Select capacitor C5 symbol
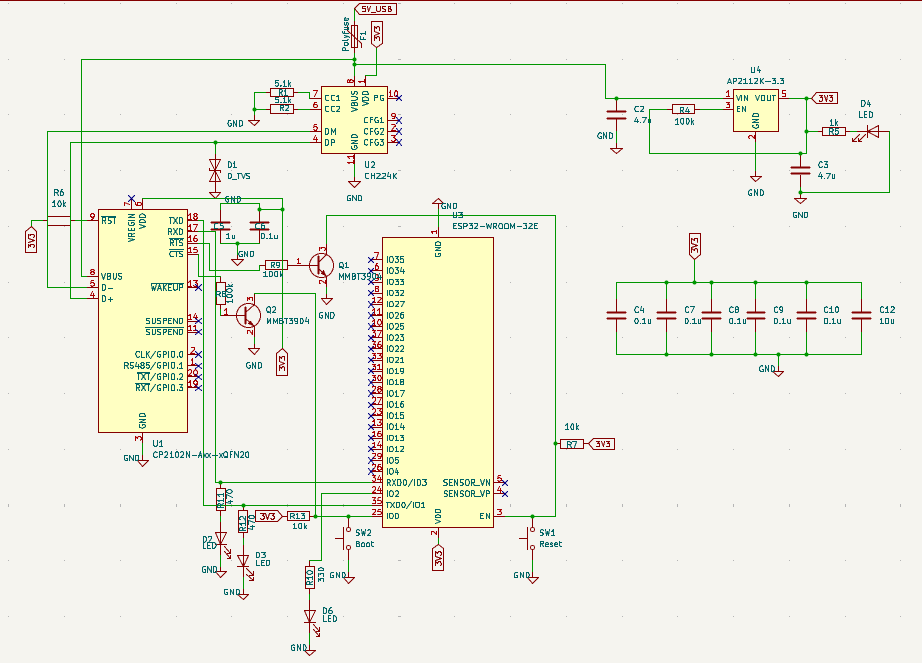 click(x=220, y=226)
